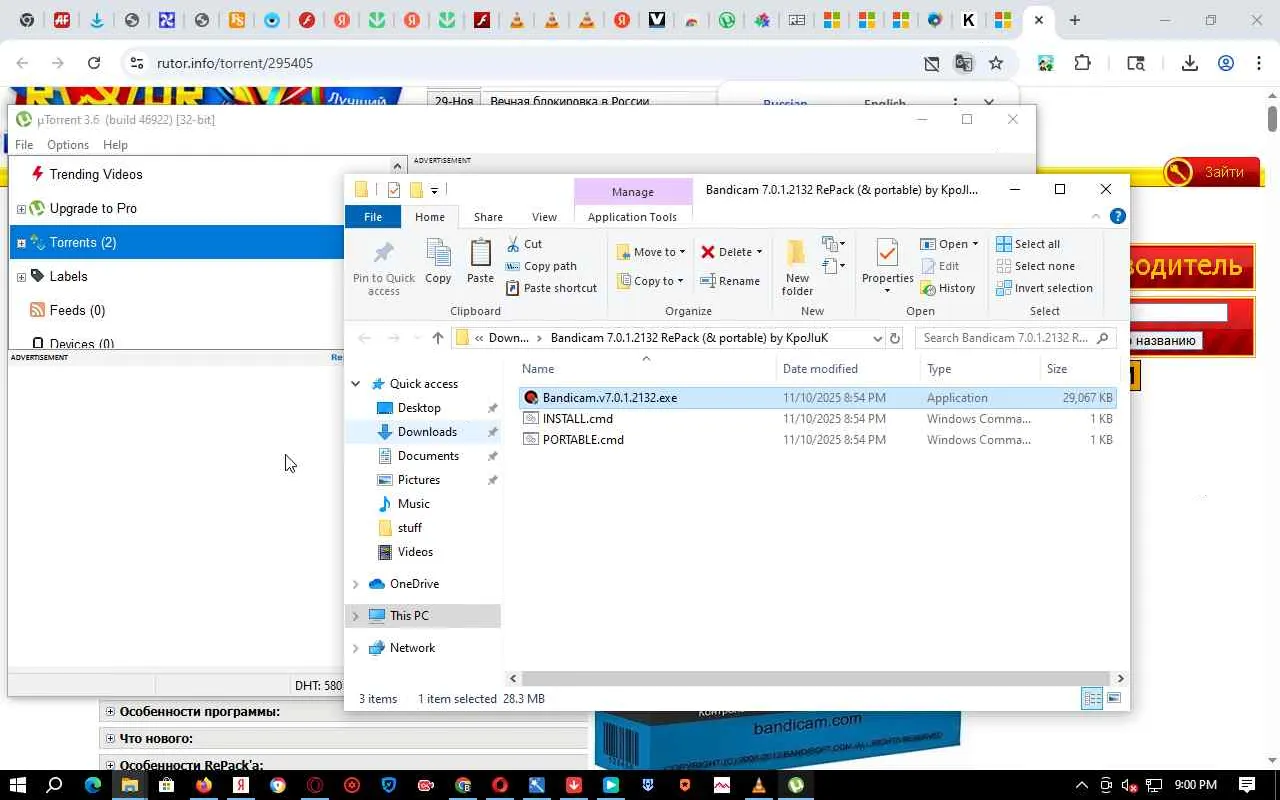Open Chrome's Downloads toolbar icon
Viewport: 1280px width, 800px height.
(x=1189, y=63)
